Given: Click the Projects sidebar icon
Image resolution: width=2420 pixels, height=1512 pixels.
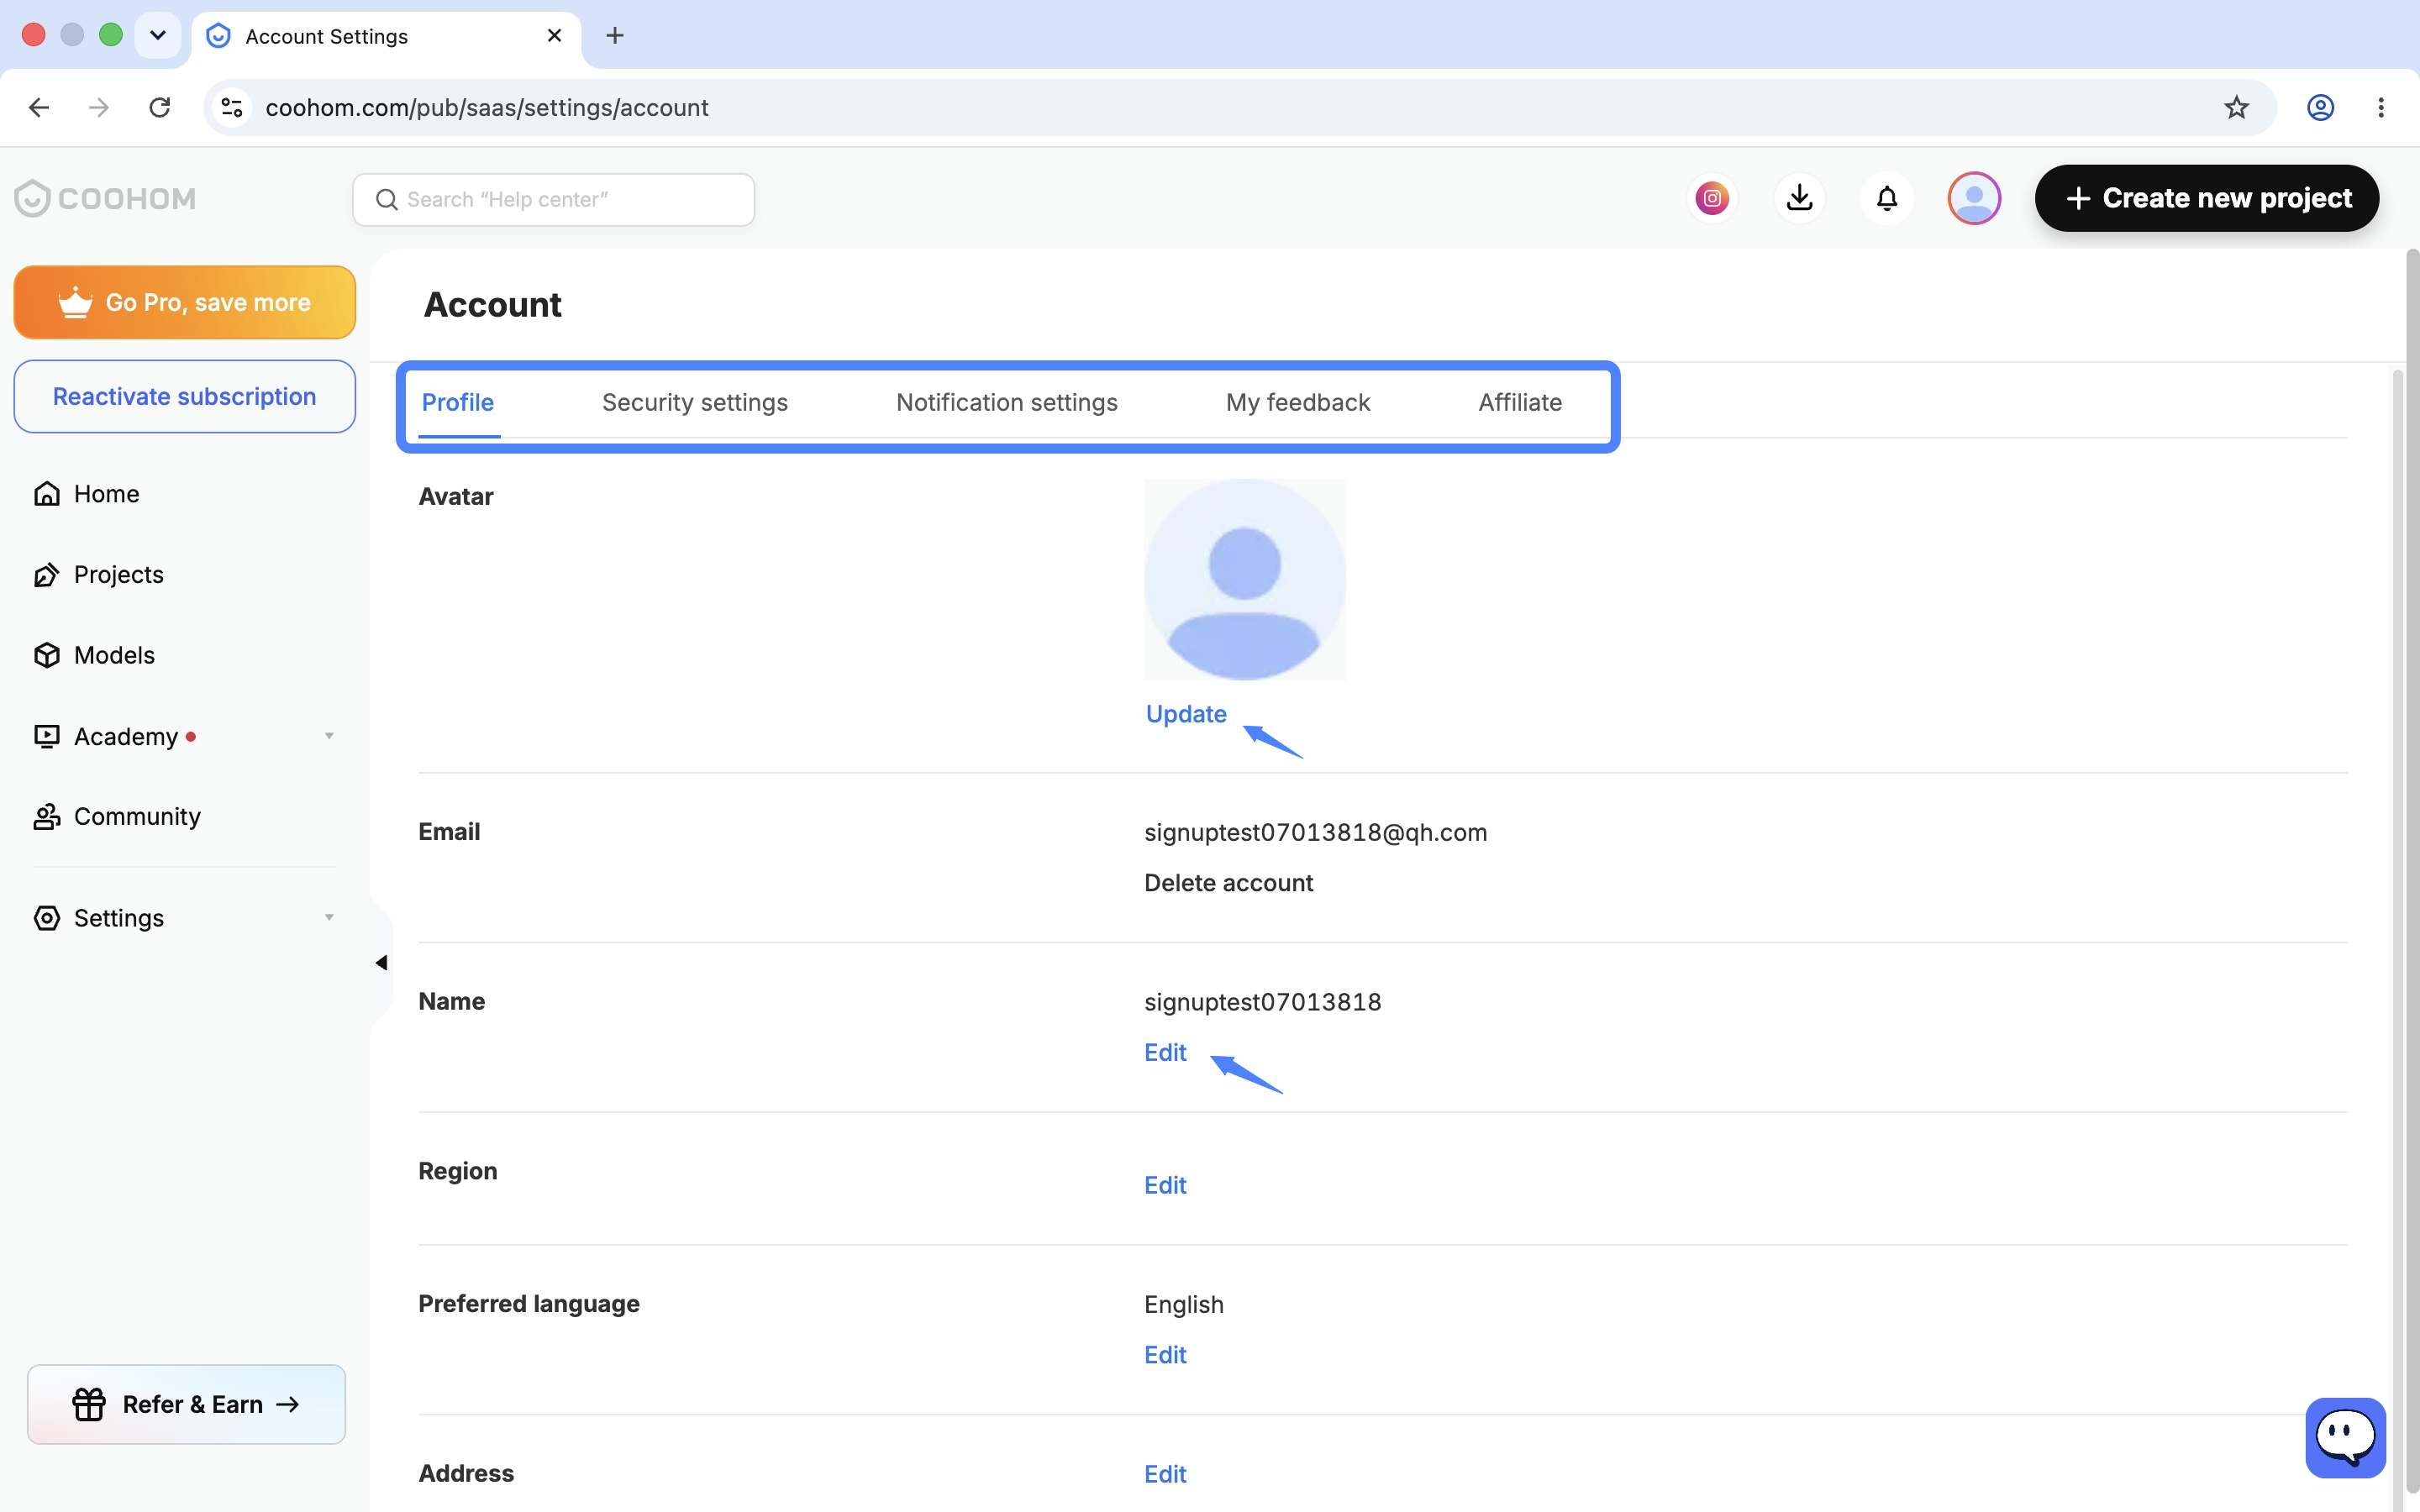Looking at the screenshot, I should point(46,575).
